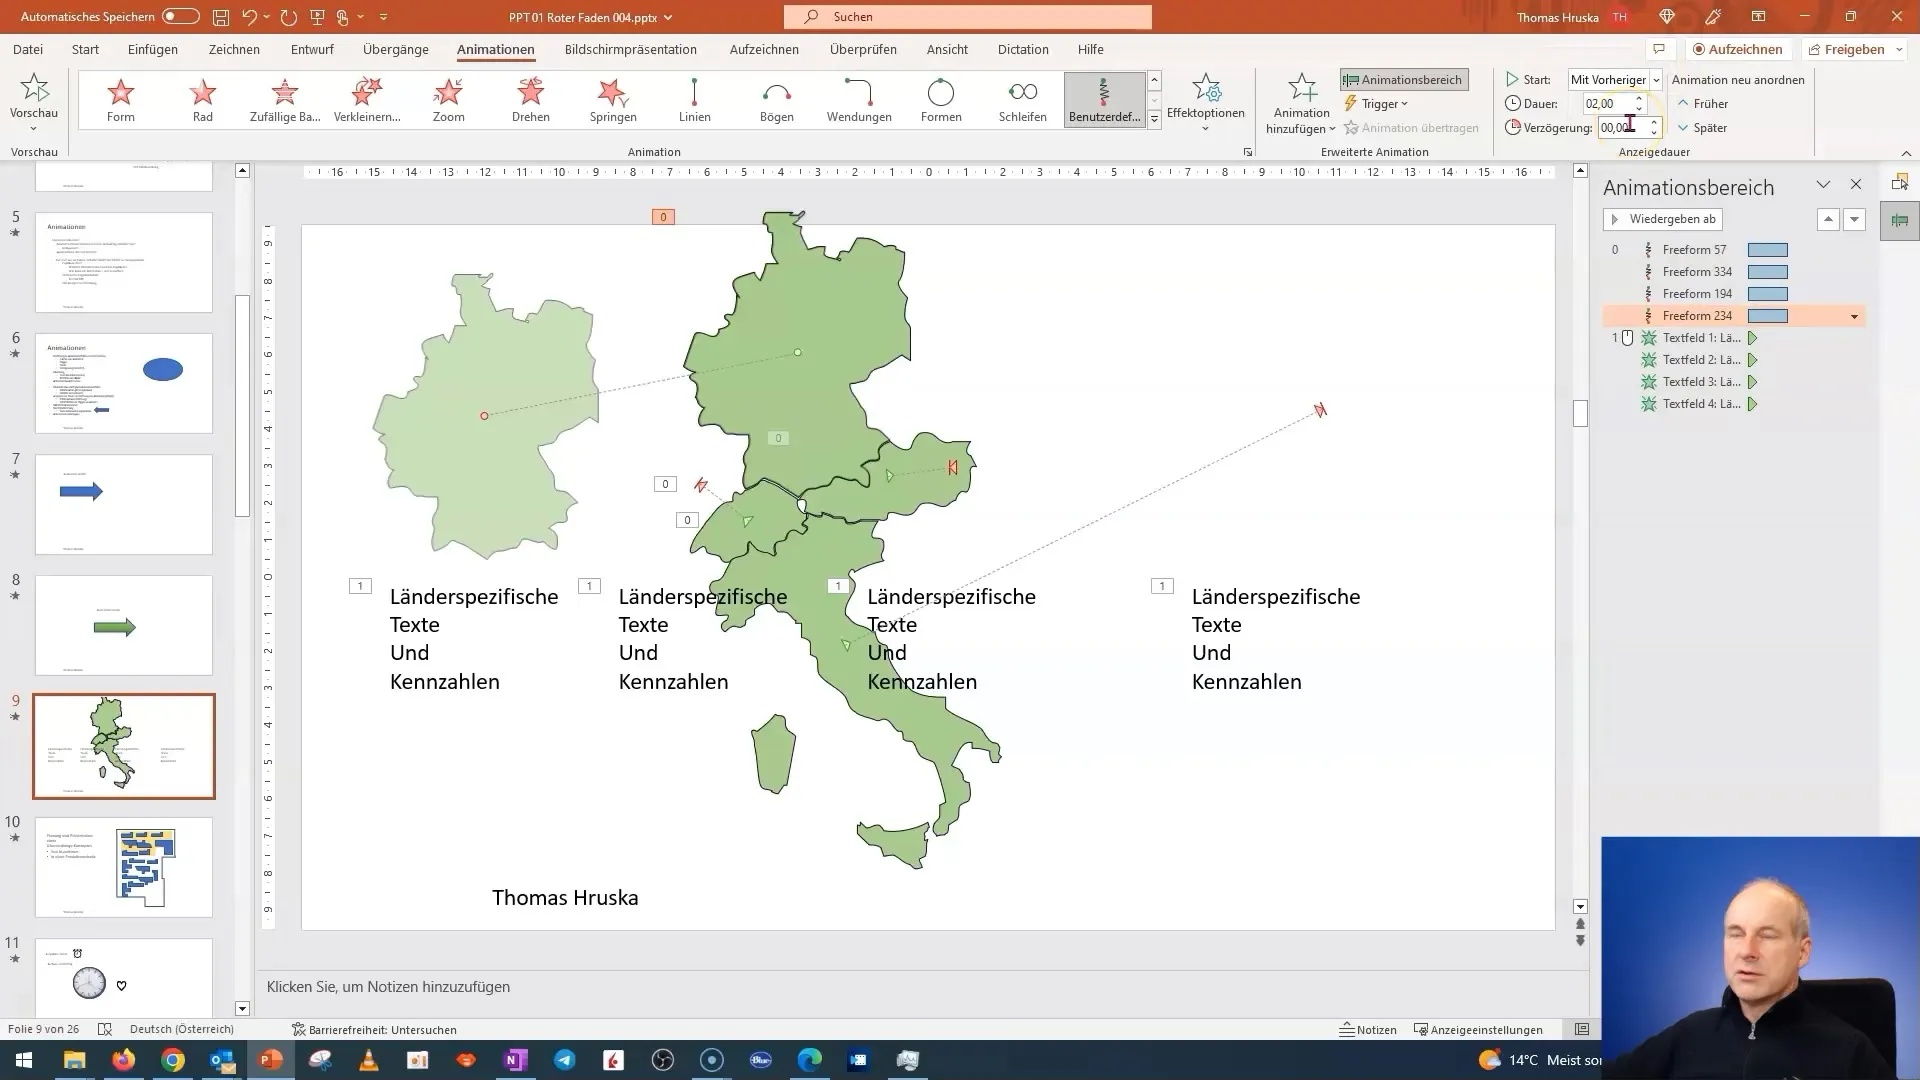Select the Form animation effect

[x=121, y=100]
